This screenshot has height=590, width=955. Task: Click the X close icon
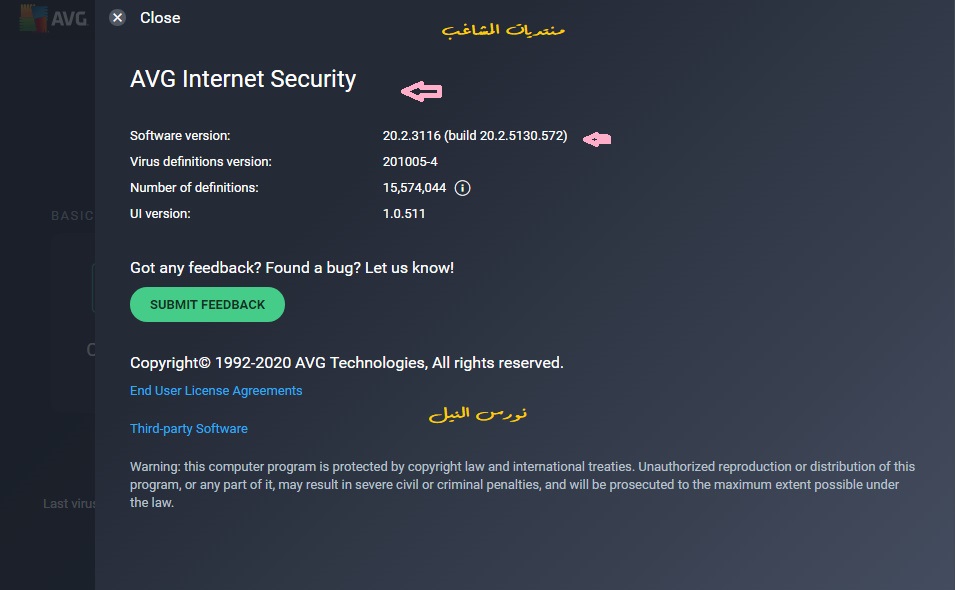point(118,18)
